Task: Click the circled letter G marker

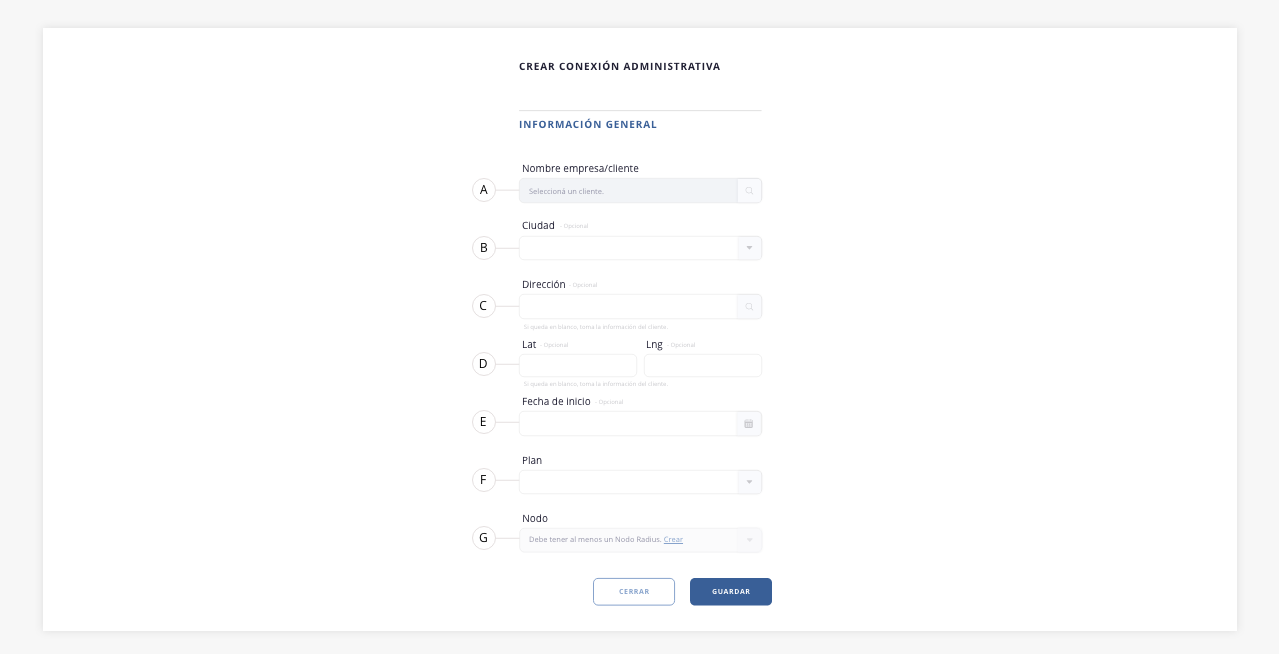Action: pyautogui.click(x=484, y=538)
